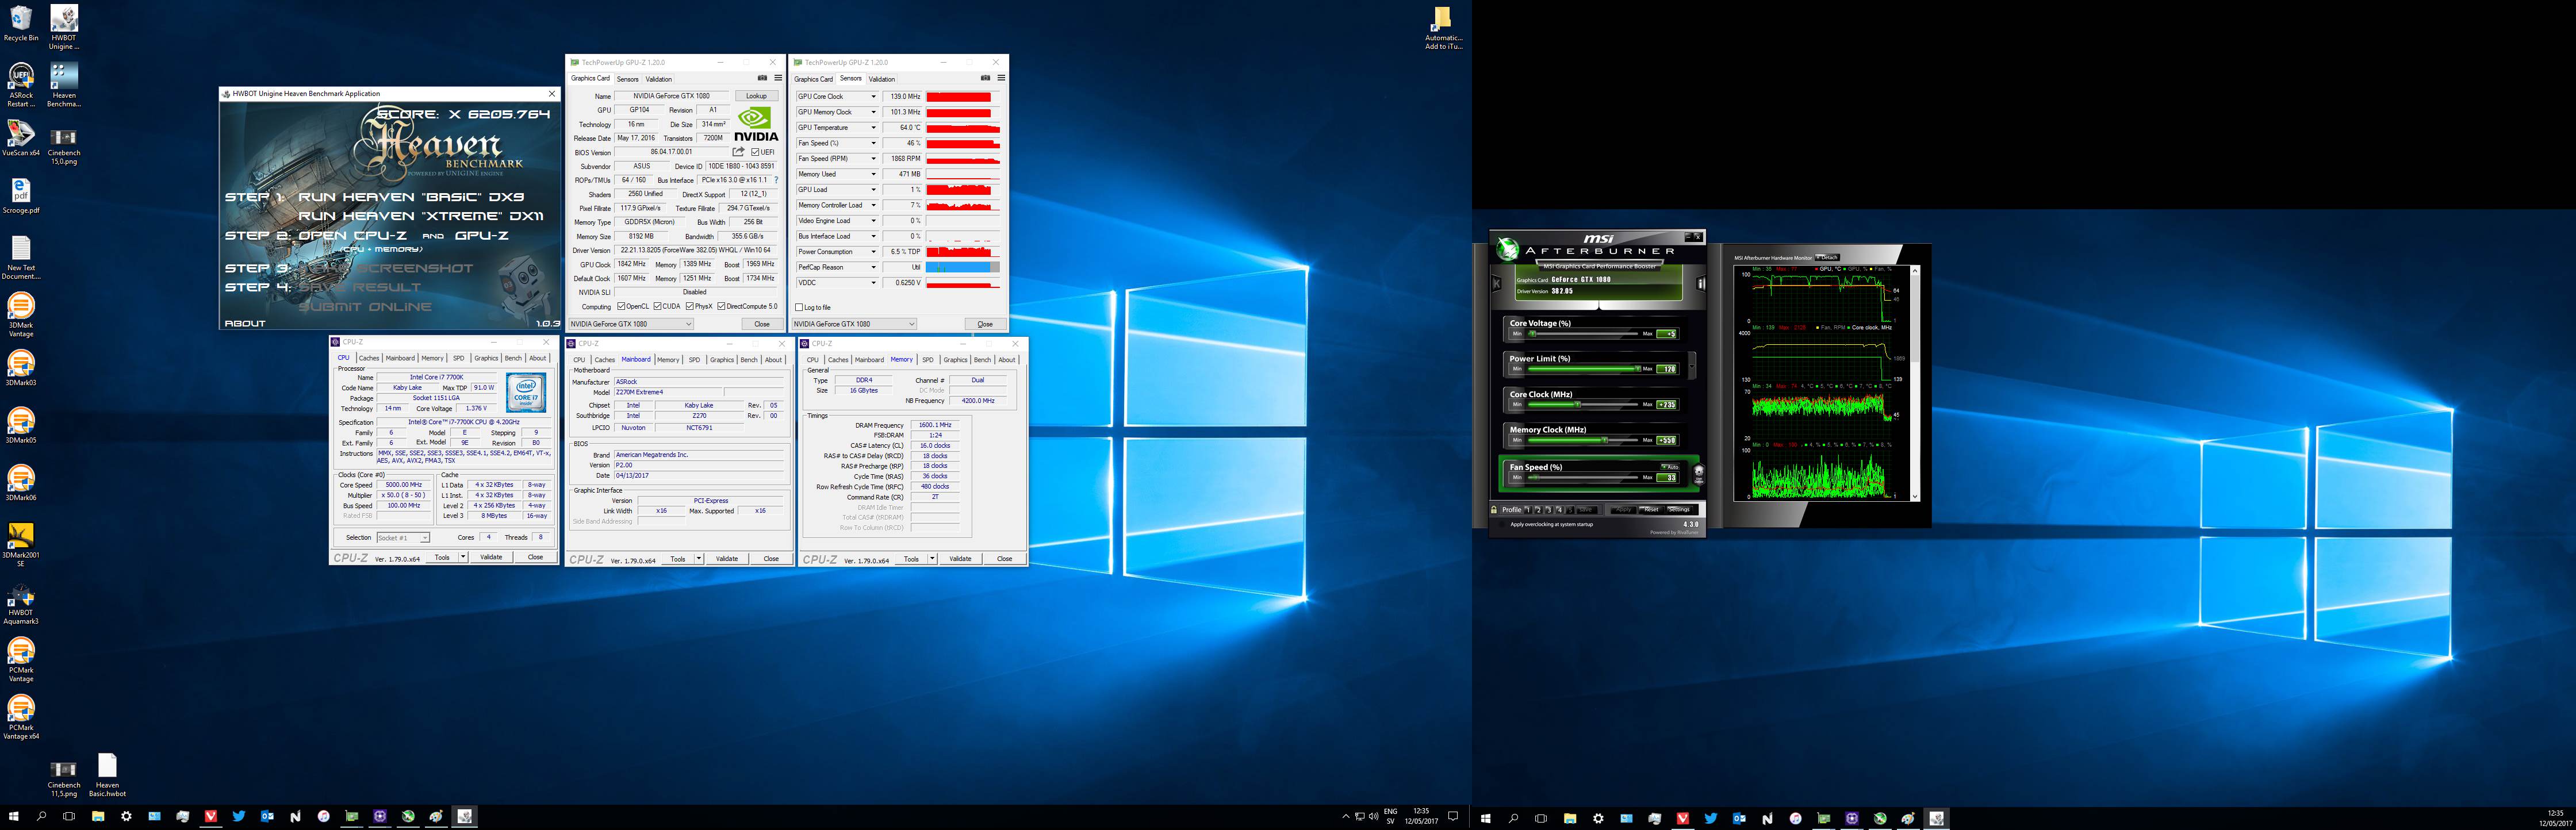Open Caches tab in CPU-Z CPU window
The height and width of the screenshot is (830, 2576).
(x=369, y=358)
